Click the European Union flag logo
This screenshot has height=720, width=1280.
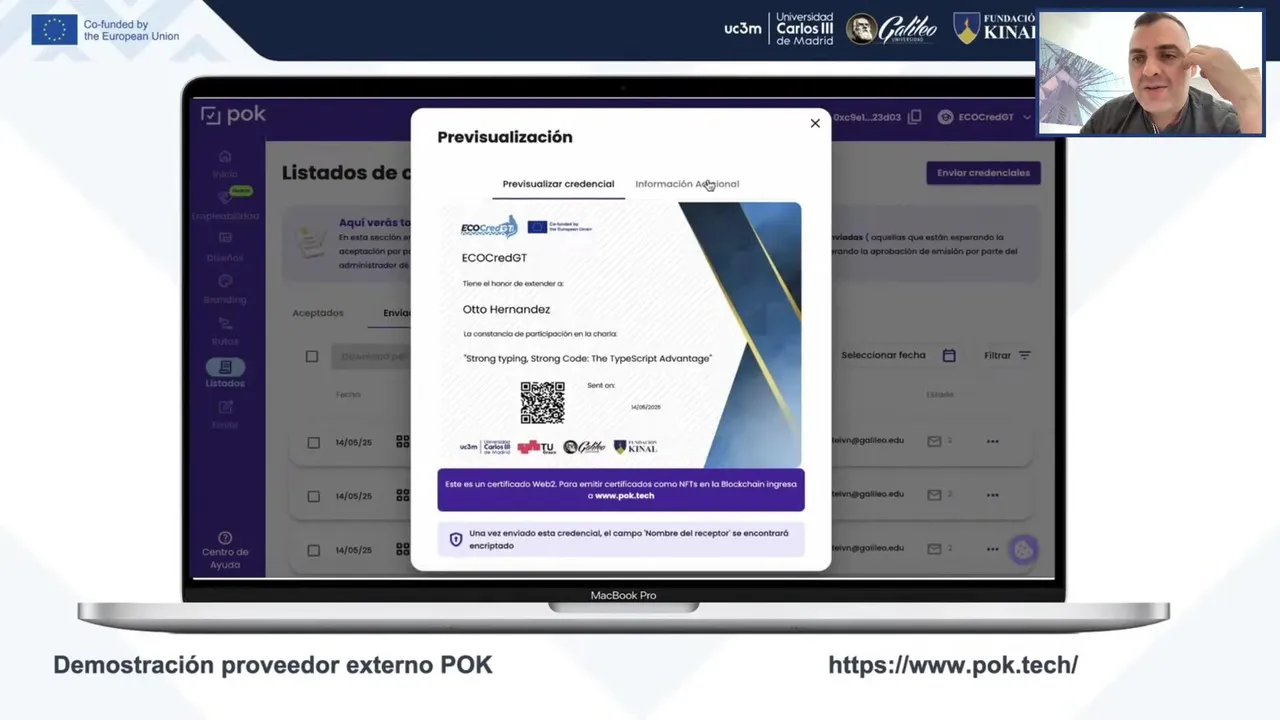(x=54, y=30)
